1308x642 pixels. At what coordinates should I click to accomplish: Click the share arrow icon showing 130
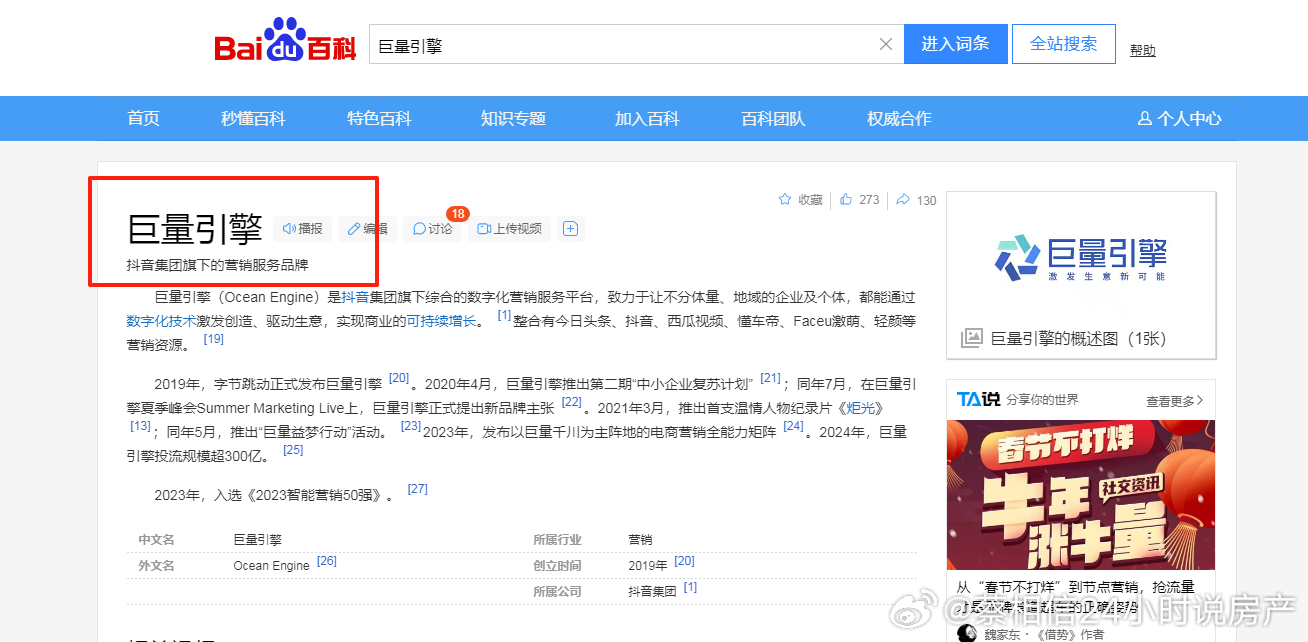pyautogui.click(x=903, y=200)
